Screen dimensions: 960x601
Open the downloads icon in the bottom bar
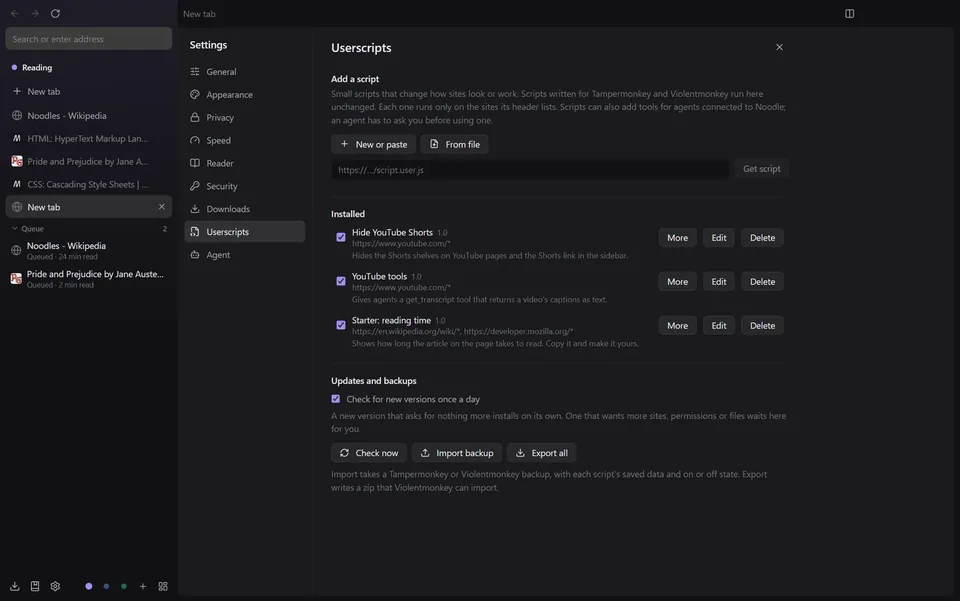click(x=15, y=586)
